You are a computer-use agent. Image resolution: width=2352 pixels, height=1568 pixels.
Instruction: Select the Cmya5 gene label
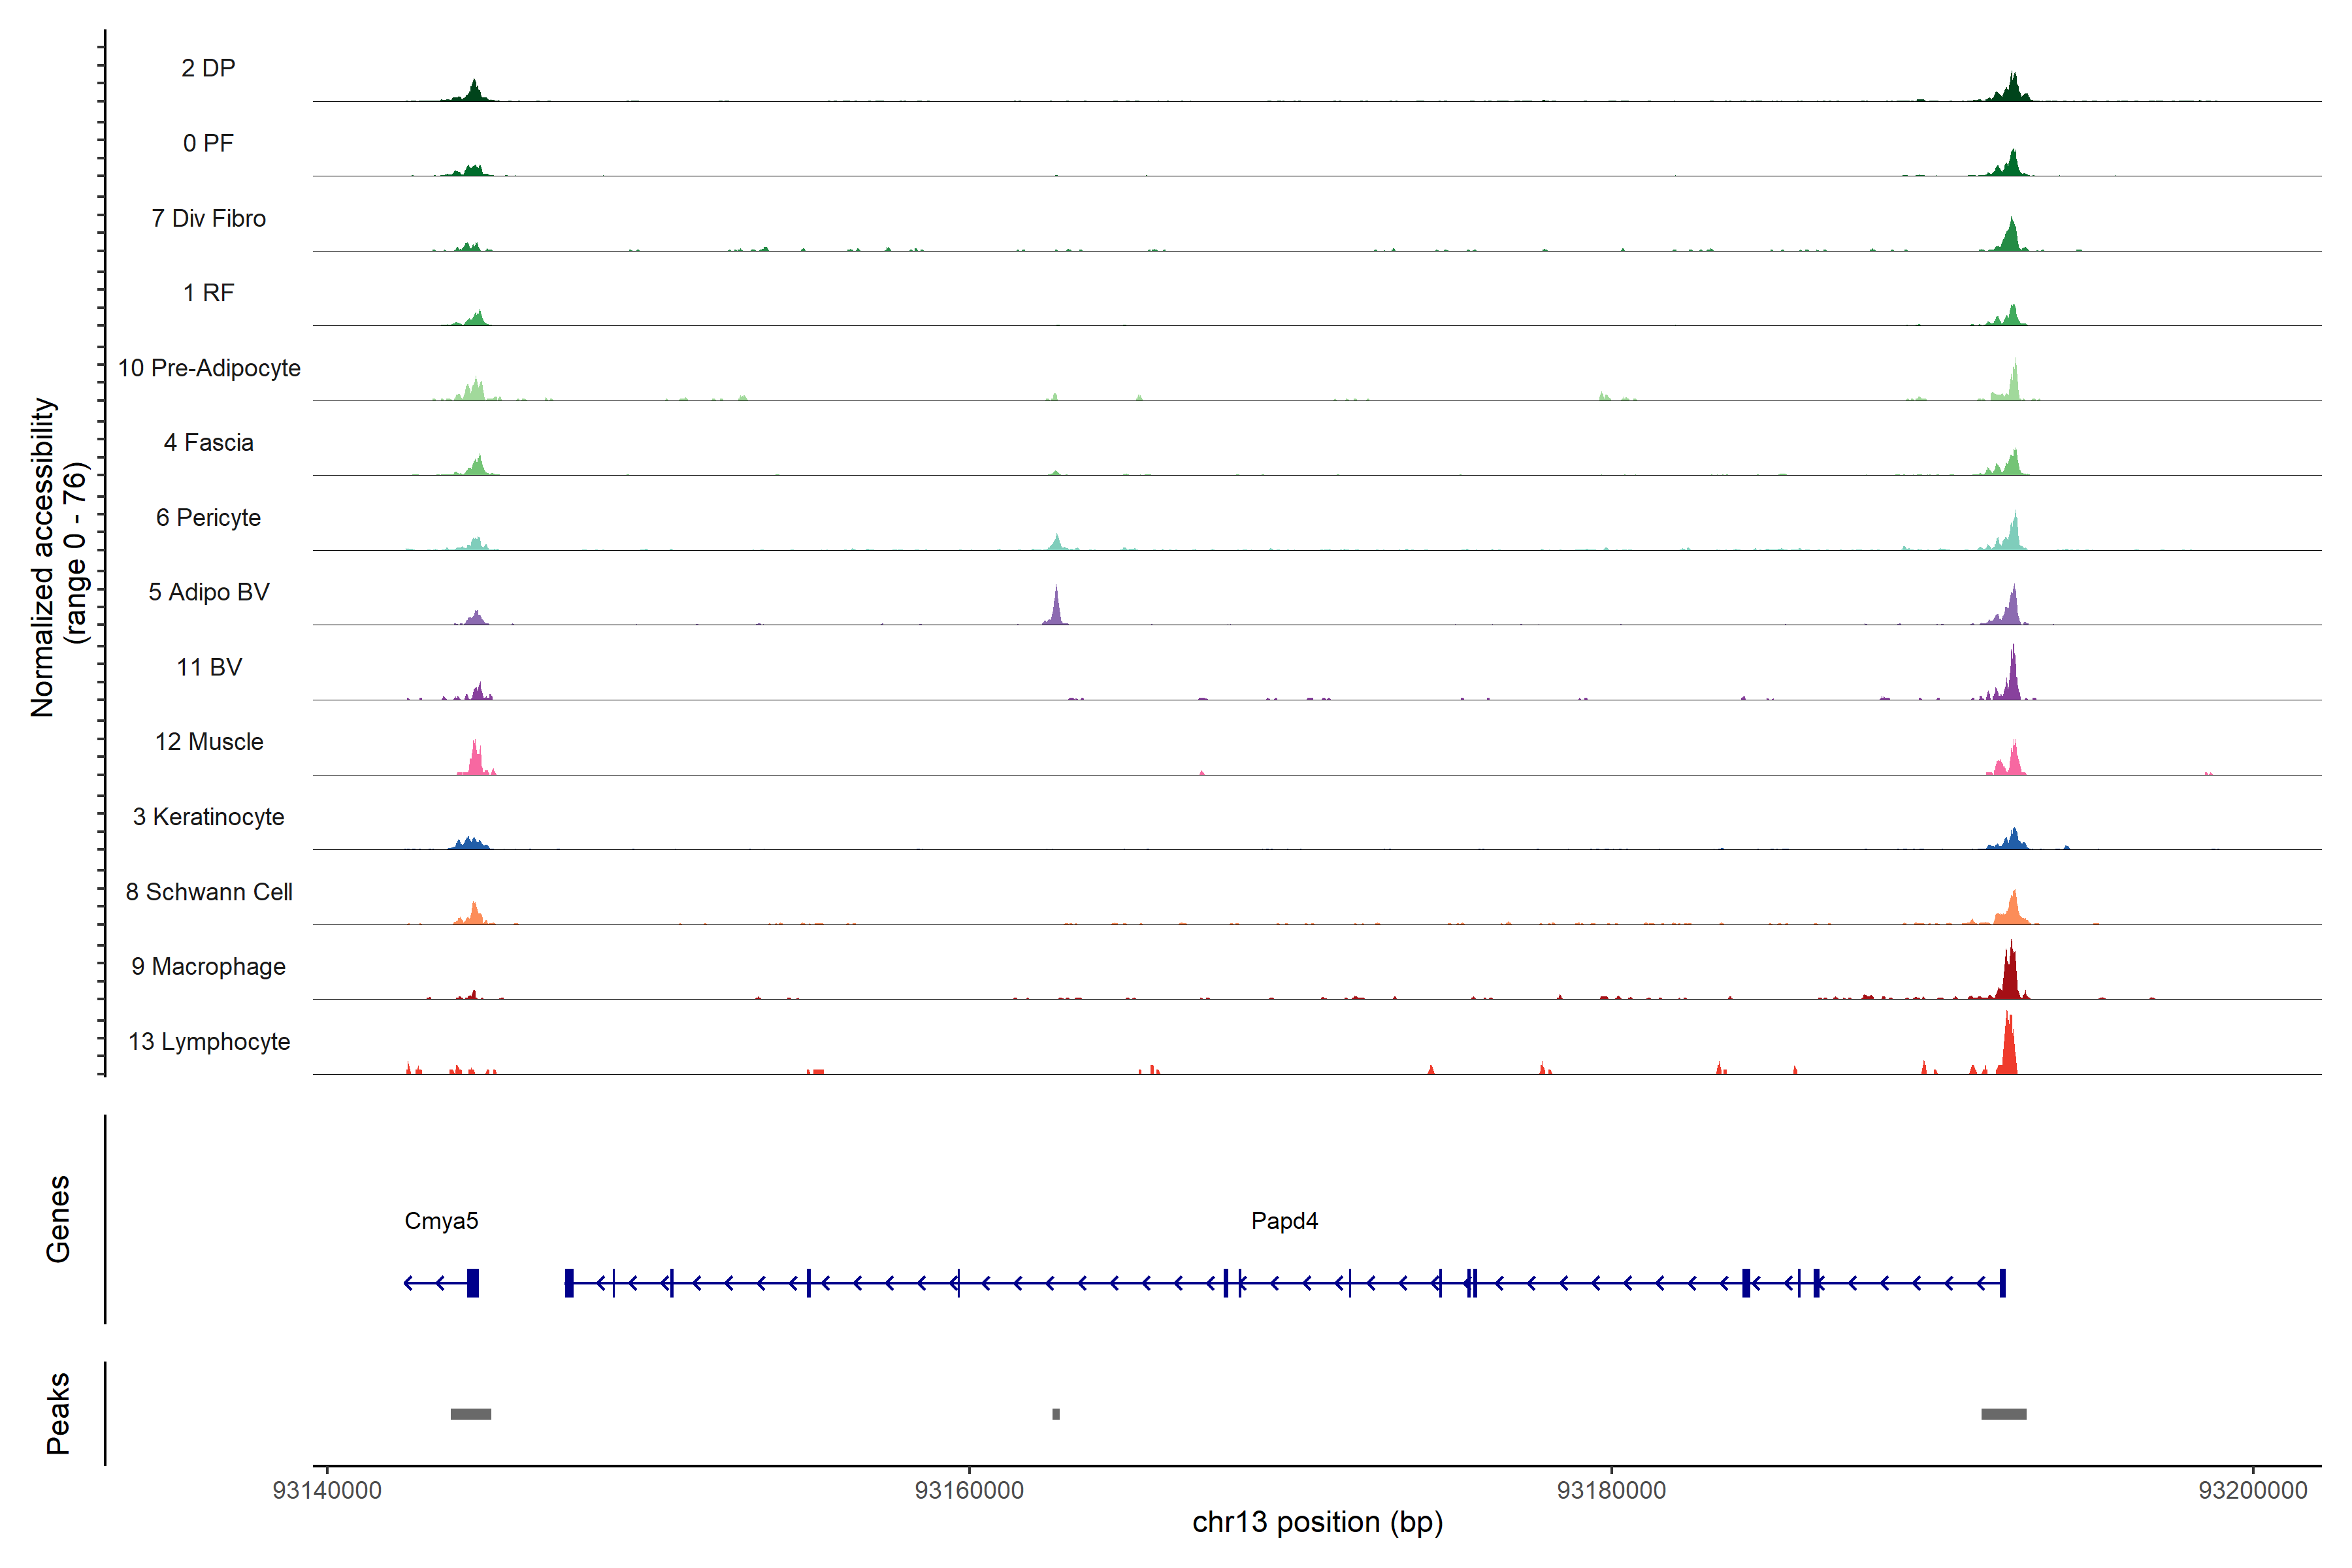coord(441,1221)
